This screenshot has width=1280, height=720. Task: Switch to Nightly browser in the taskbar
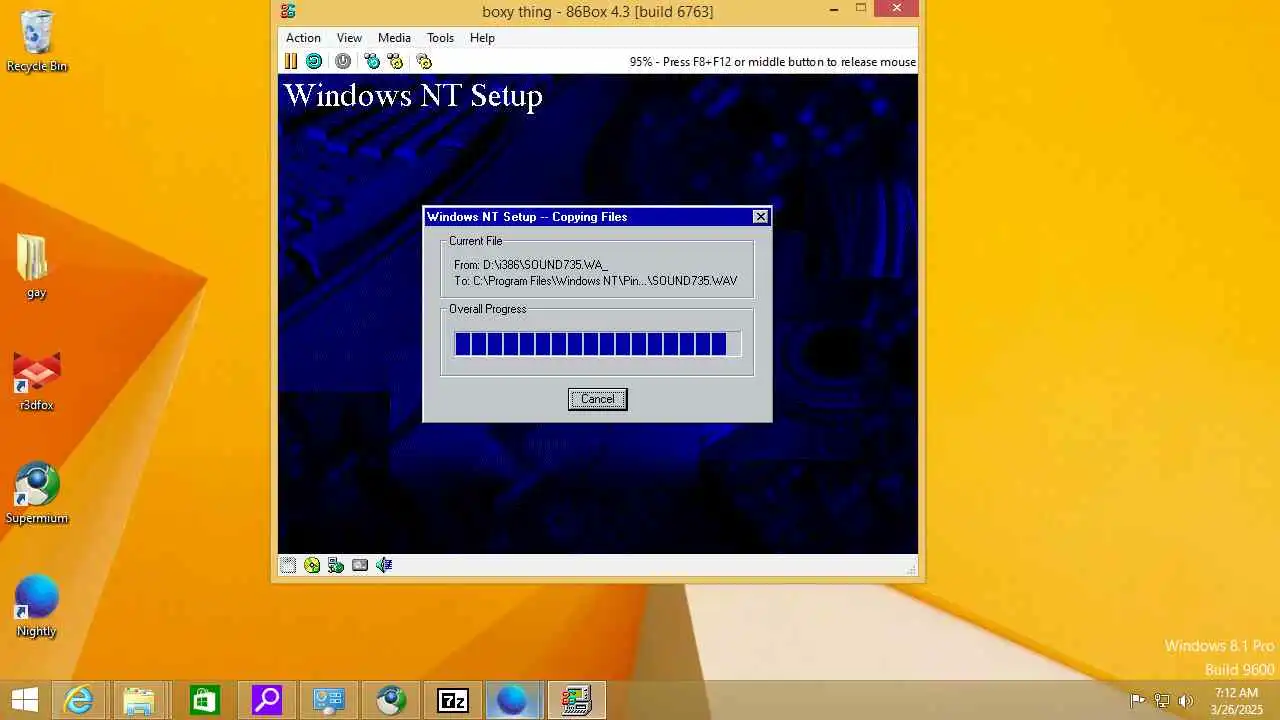pyautogui.click(x=514, y=700)
